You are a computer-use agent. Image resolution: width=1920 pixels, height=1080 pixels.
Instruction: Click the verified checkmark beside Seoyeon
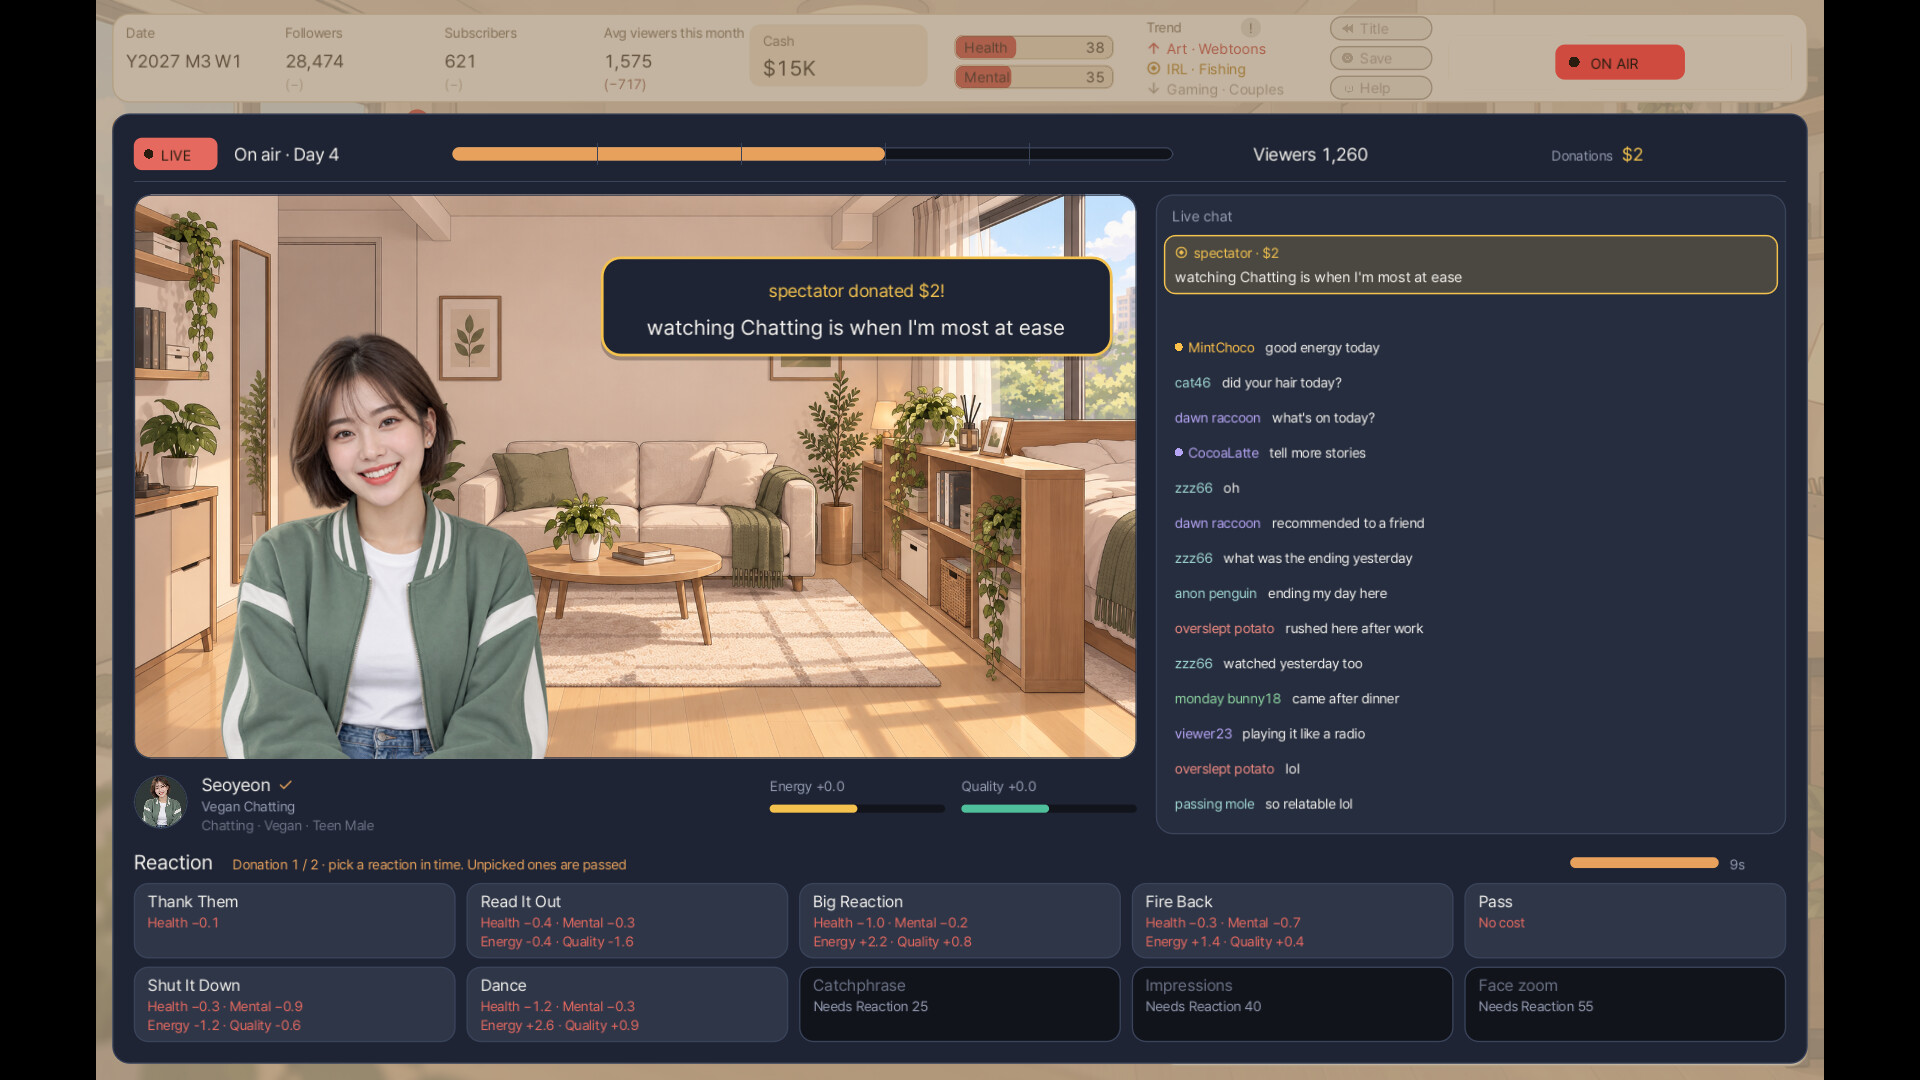point(286,785)
